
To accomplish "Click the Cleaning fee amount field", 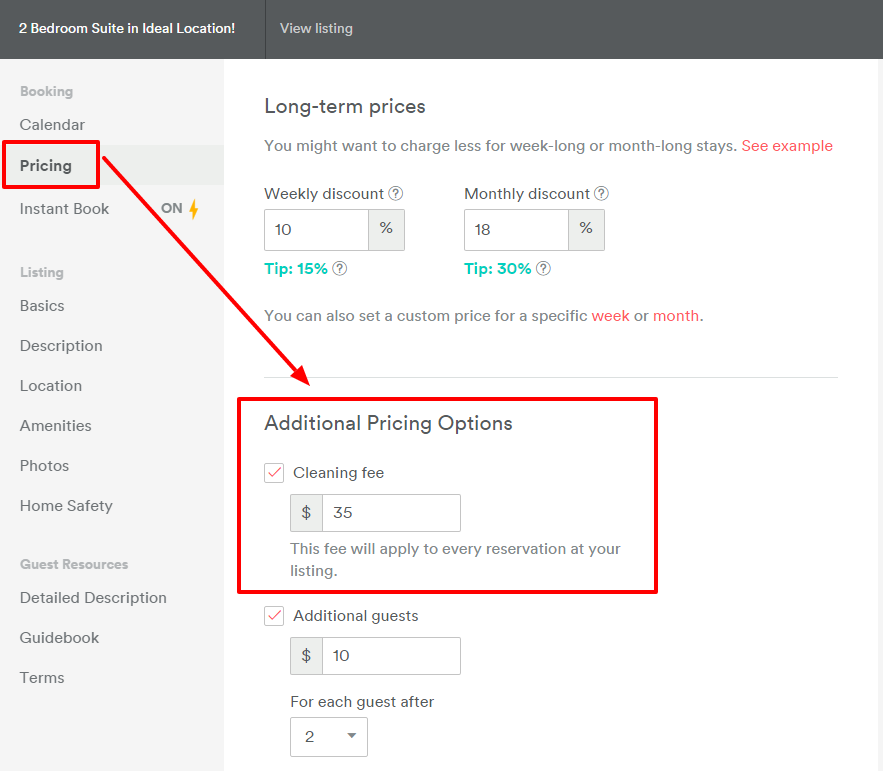I will pos(391,513).
